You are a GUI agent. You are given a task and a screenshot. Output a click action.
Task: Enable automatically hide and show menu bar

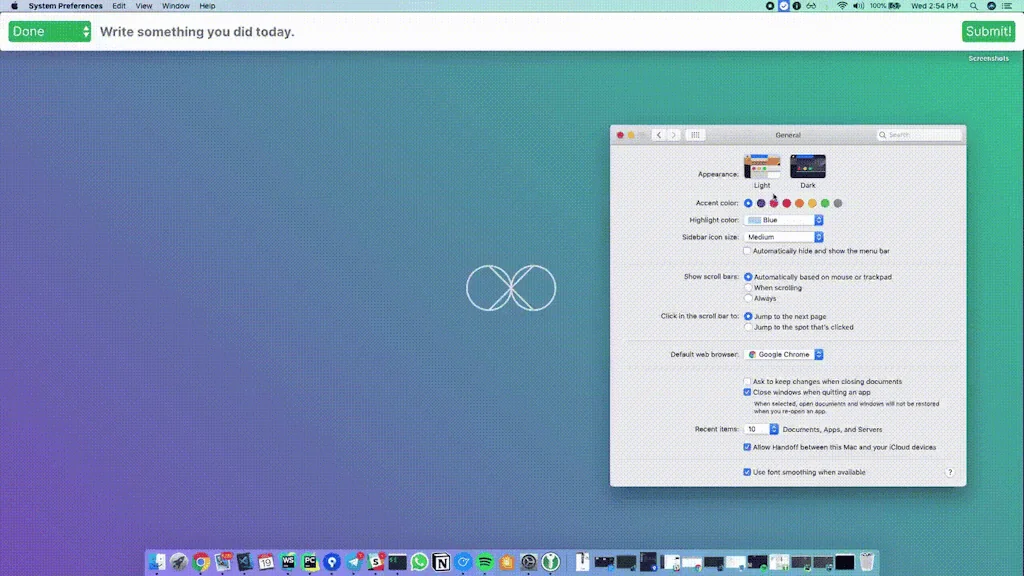click(x=747, y=251)
